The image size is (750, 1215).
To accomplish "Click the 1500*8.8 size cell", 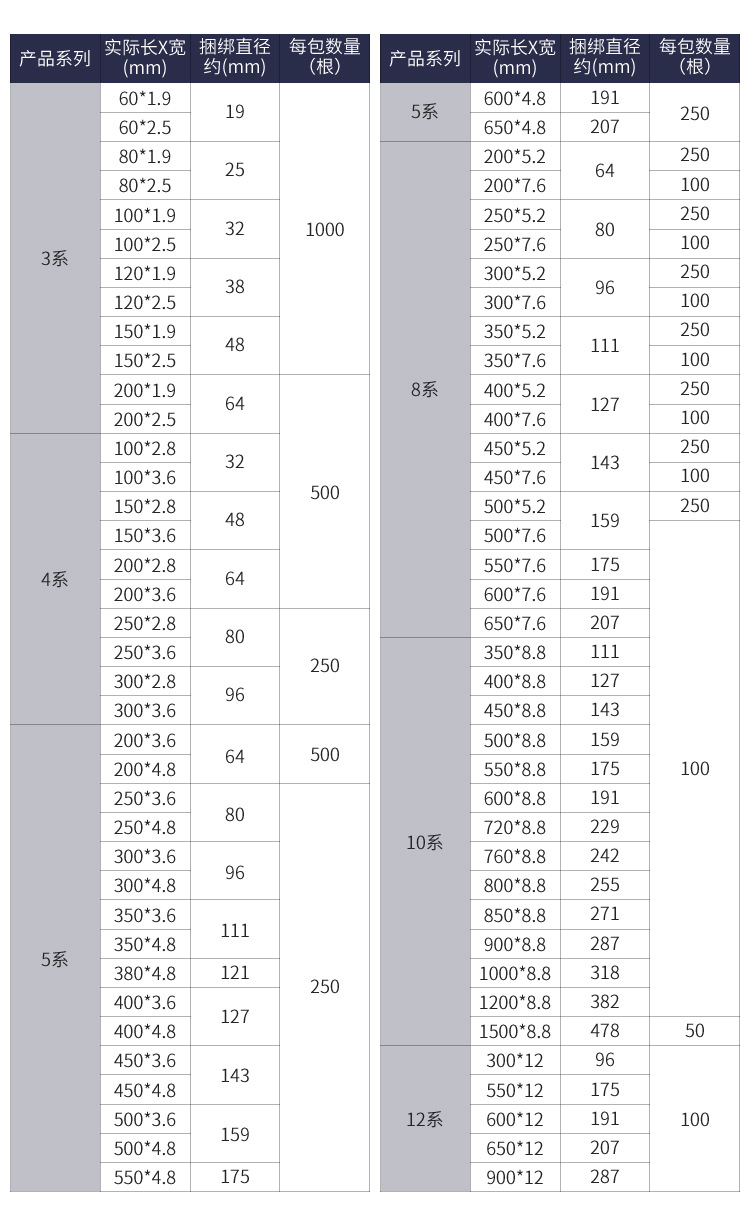I will click(x=515, y=1031).
